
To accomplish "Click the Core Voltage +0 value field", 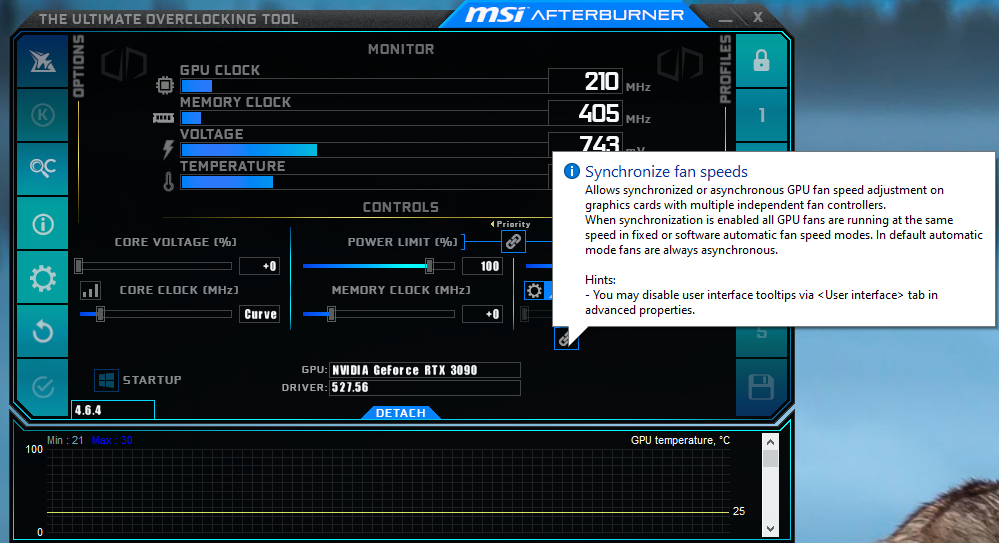I will point(260,266).
